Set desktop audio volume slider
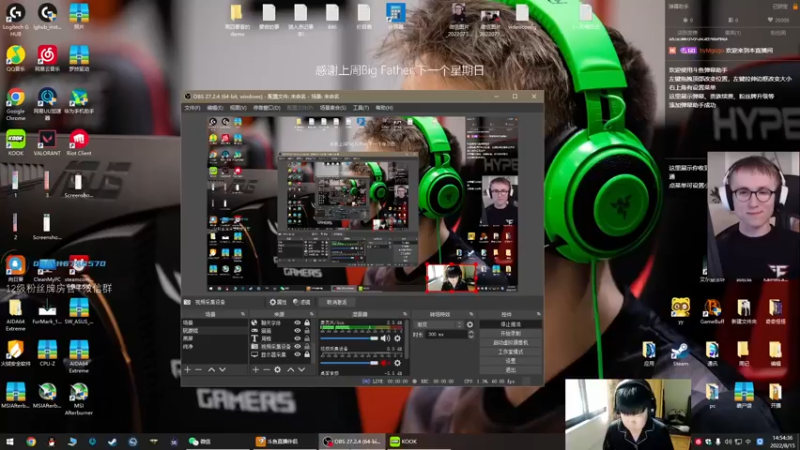This screenshot has width=800, height=450. (349, 338)
